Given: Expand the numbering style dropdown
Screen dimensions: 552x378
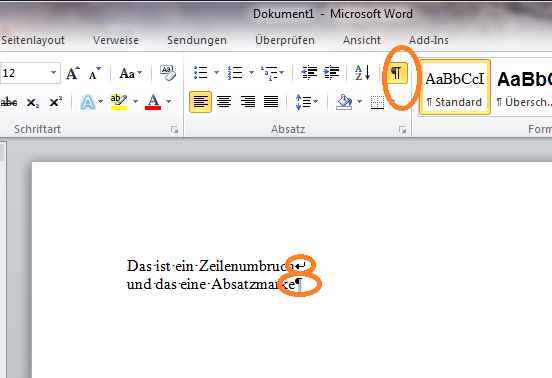Looking at the screenshot, I should click(251, 73).
